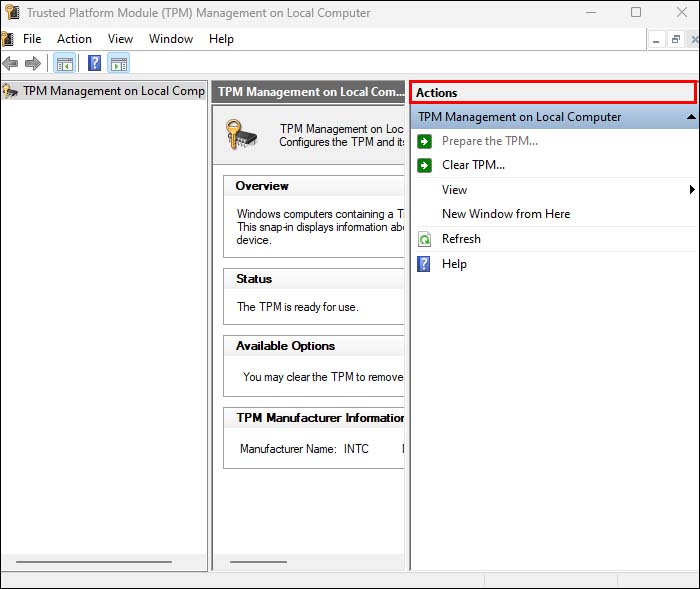700x589 pixels.
Task: Toggle the Show/Hide Console Tree icon
Action: pos(65,63)
